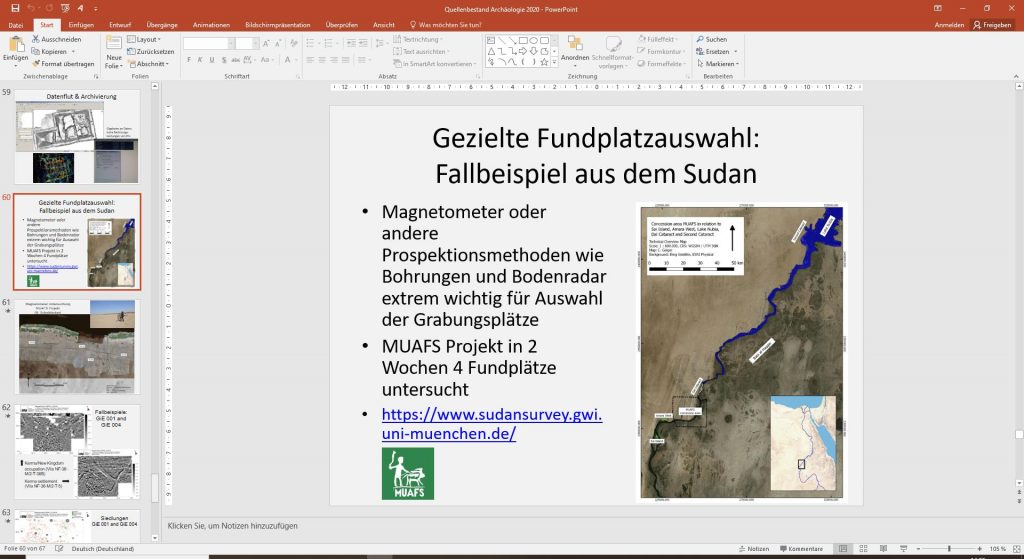Viewport: 1024px width, 559px height.
Task: Start slideshow from beginning in quick access toolbar
Action: pos(65,8)
